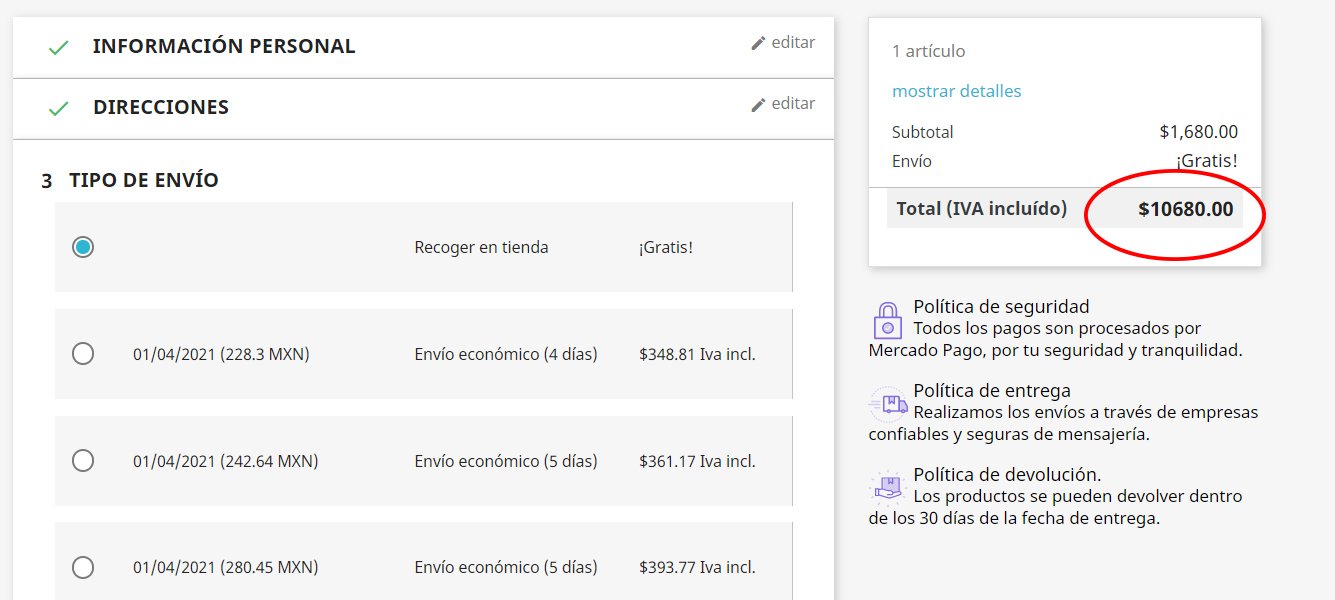Click the 1 artículo summary label
The height and width of the screenshot is (600, 1335).
point(928,51)
